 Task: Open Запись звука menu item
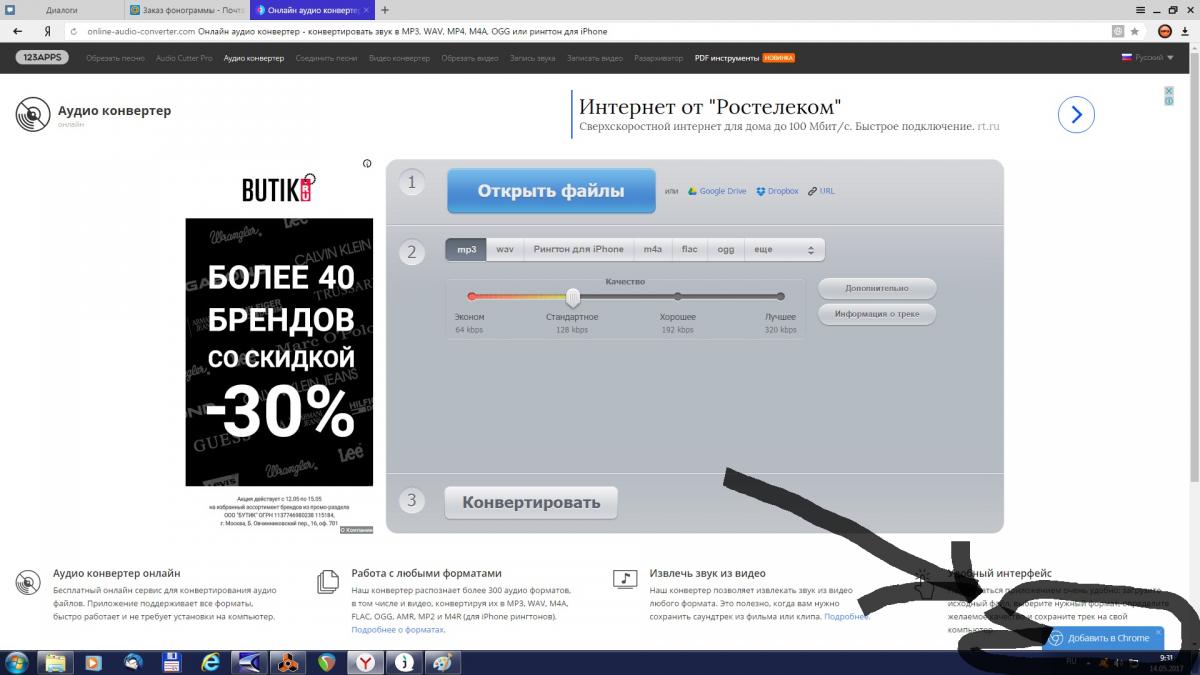(532, 58)
